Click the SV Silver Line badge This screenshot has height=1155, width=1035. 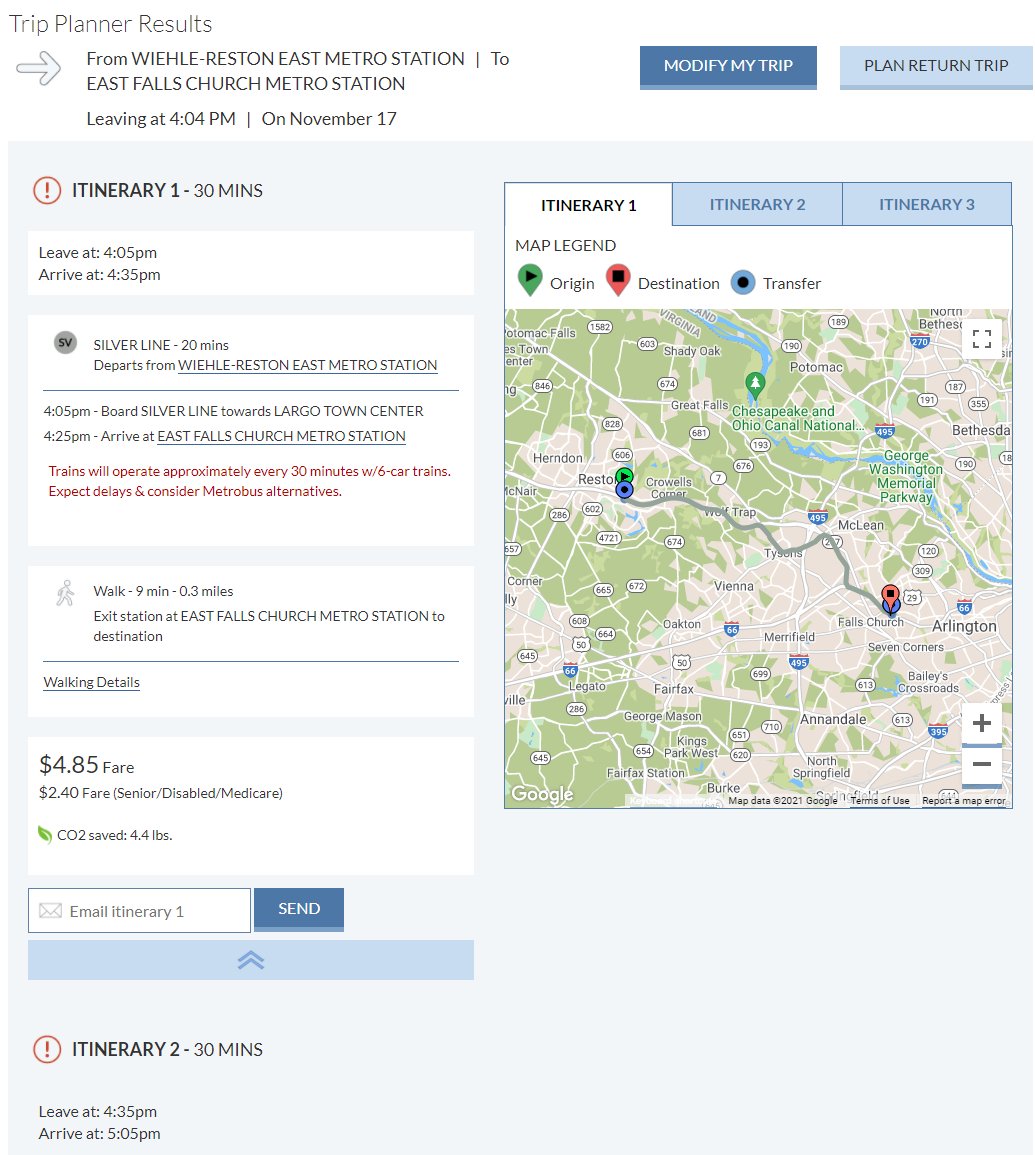pos(66,343)
